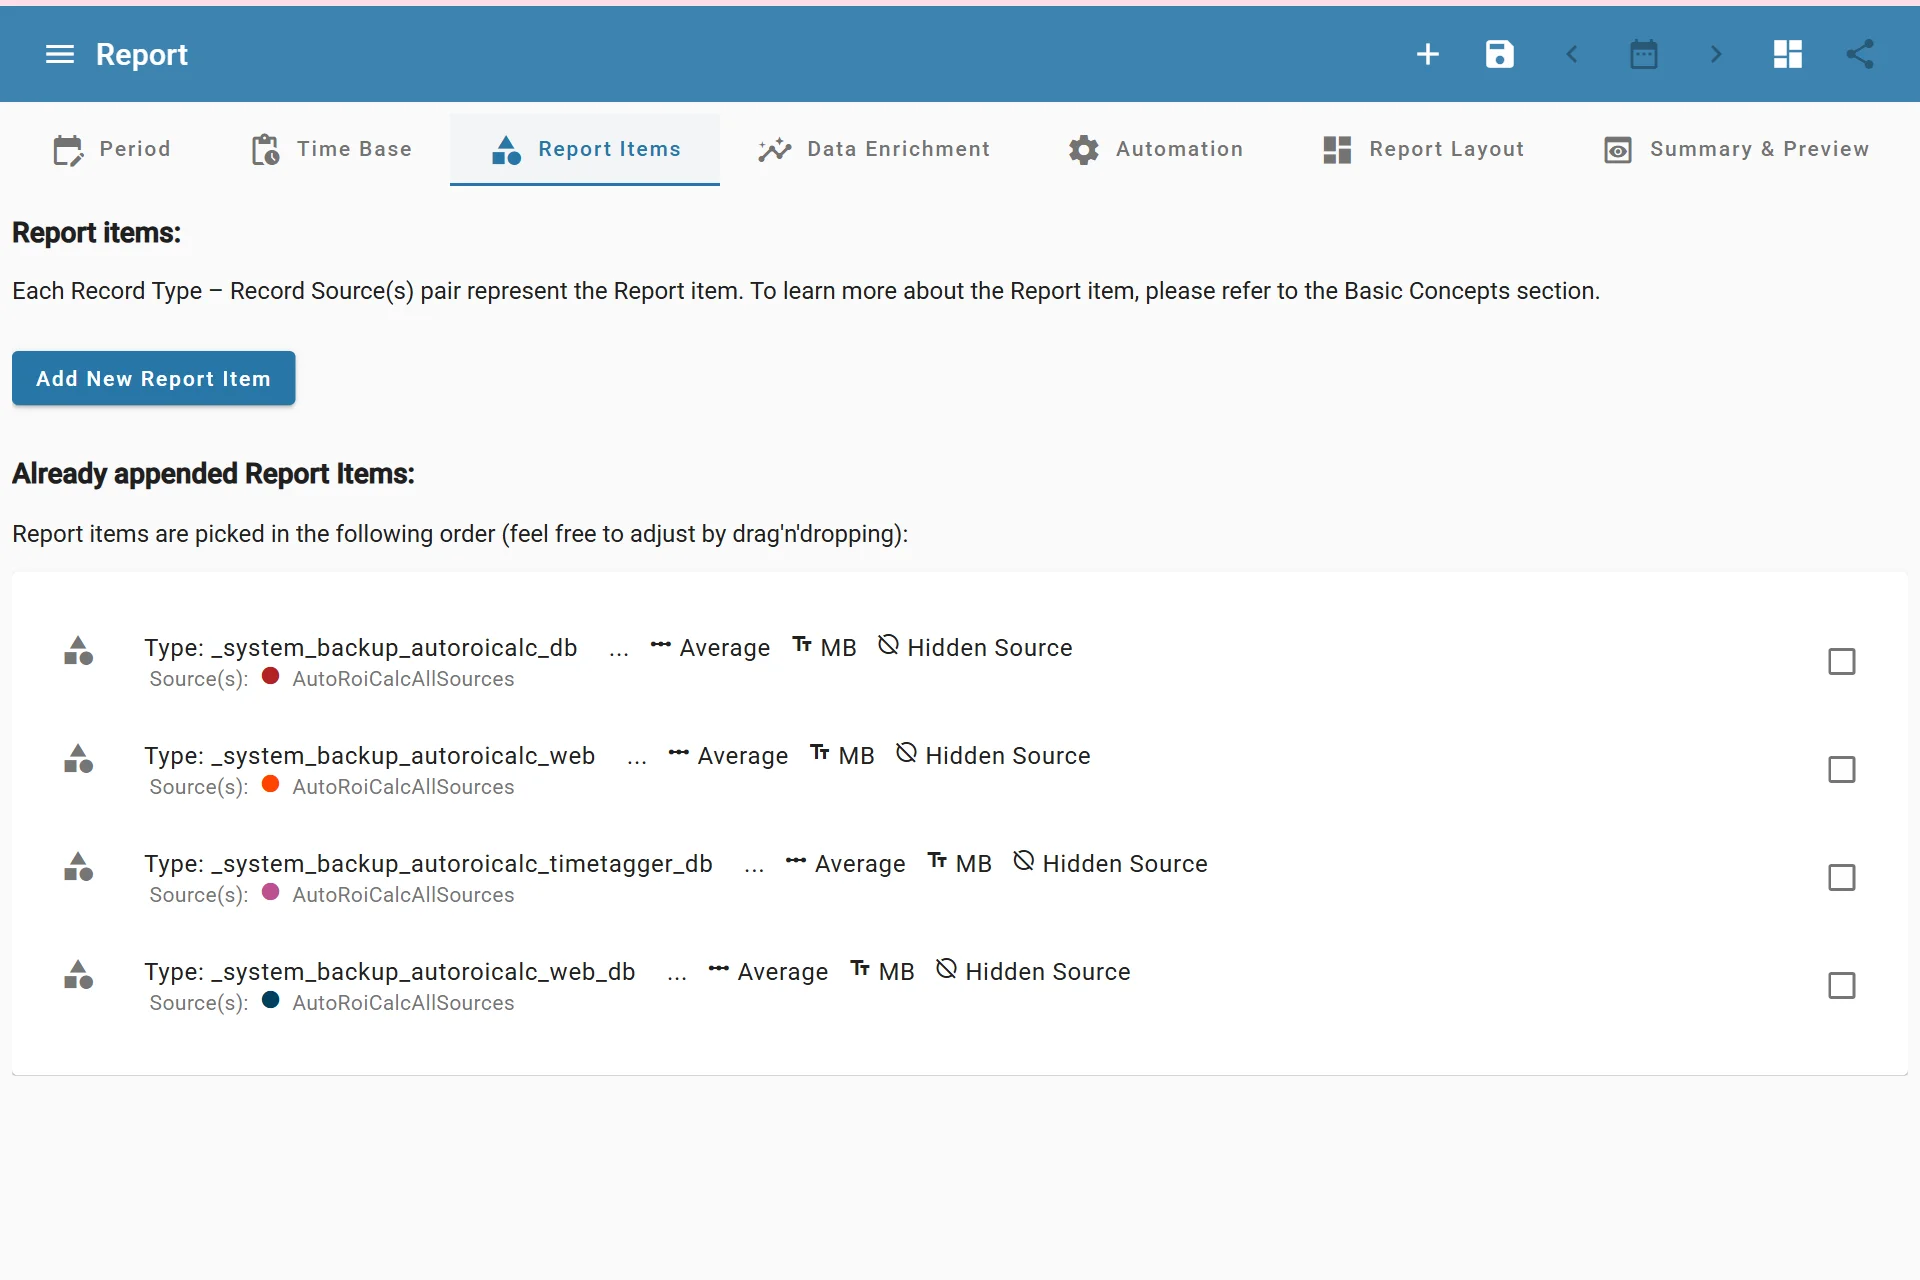Click Average icon in _system_backup_autoroicalc_db row
The width and height of the screenshot is (1920, 1280).
click(660, 645)
